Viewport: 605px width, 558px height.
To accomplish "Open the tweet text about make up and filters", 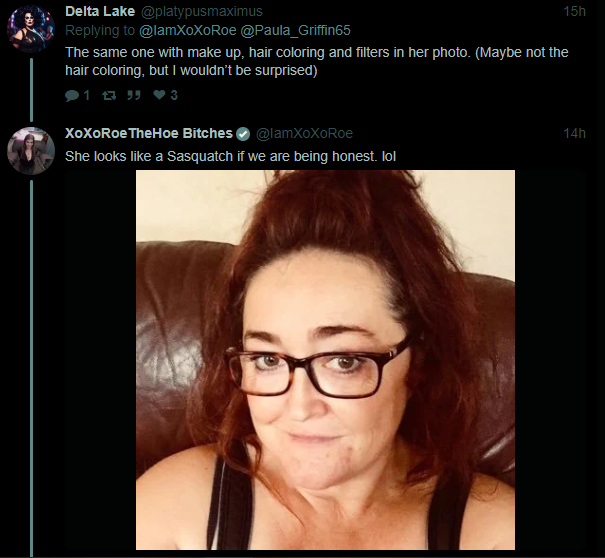I will [x=317, y=61].
